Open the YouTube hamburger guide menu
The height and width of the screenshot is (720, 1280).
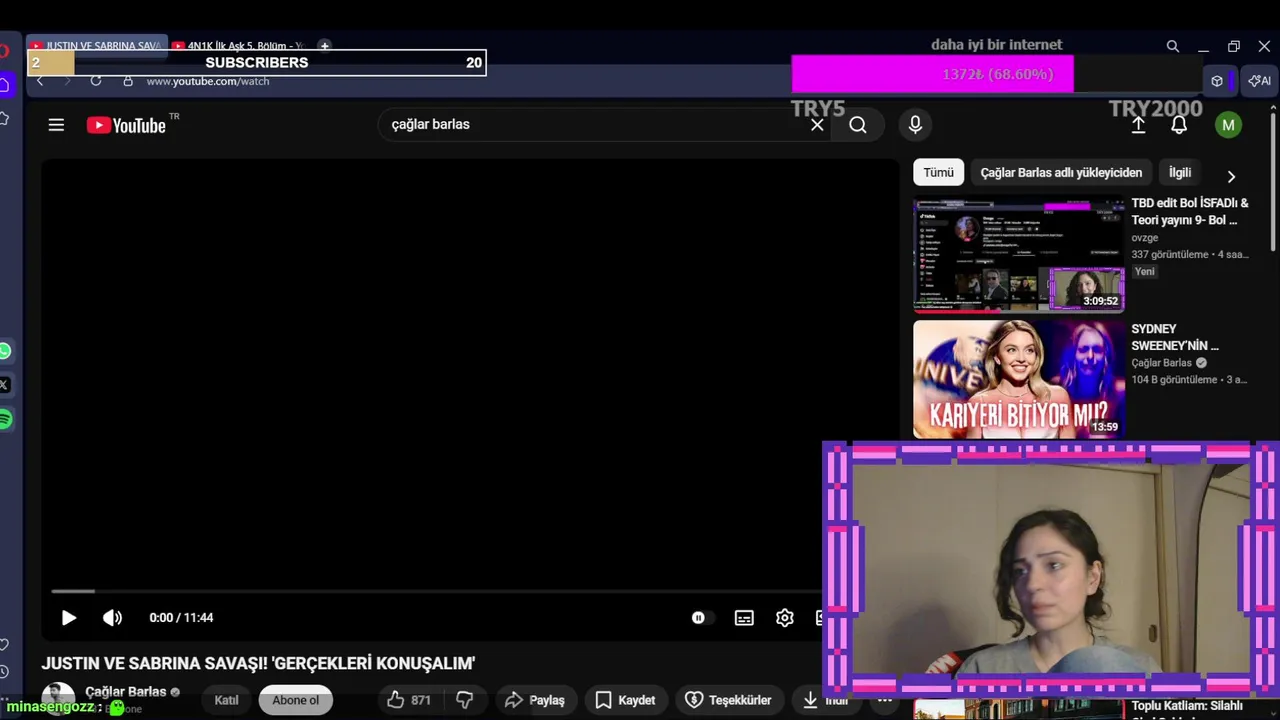point(56,125)
